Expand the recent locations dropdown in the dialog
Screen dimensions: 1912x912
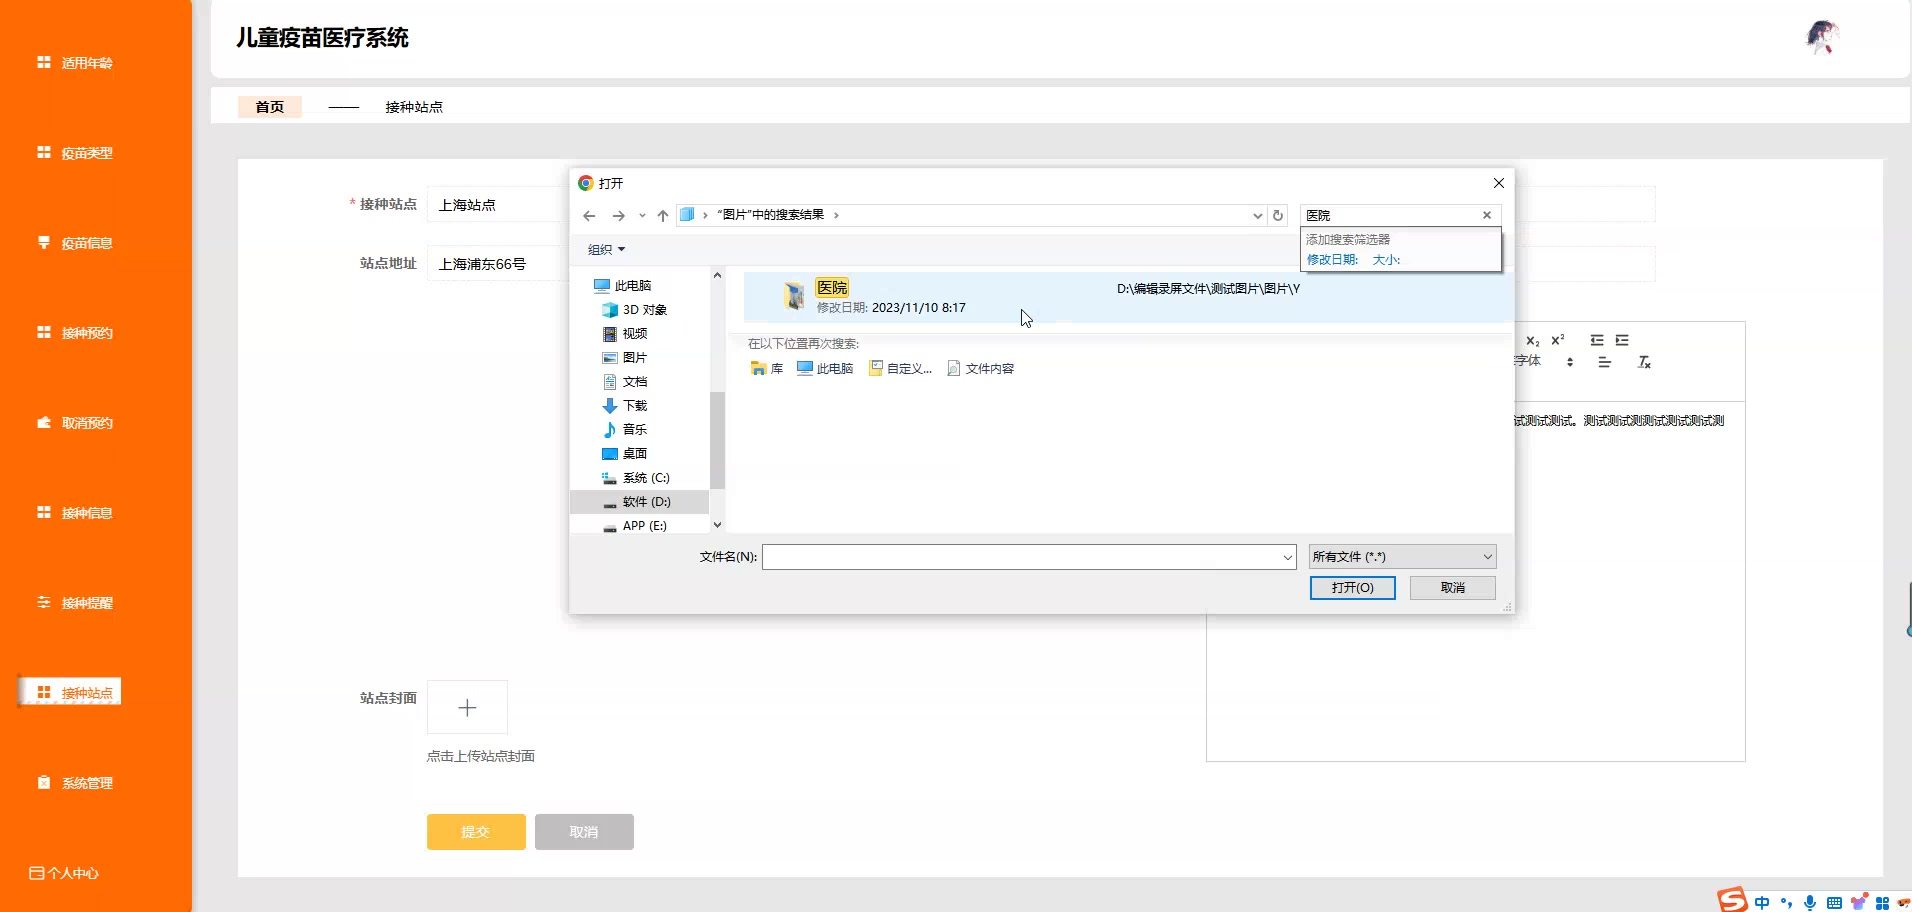(x=642, y=216)
